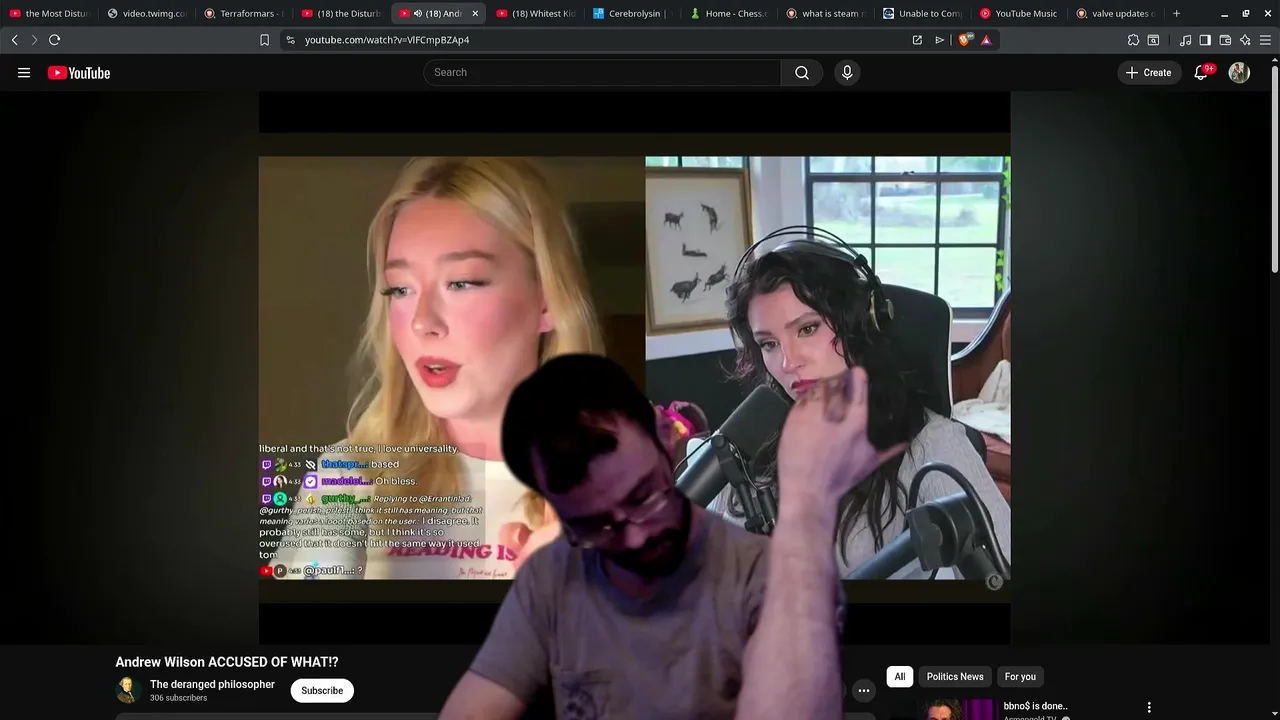Screen dimensions: 1280x720
Task: Open browser extensions puzzle icon
Action: tap(1133, 40)
